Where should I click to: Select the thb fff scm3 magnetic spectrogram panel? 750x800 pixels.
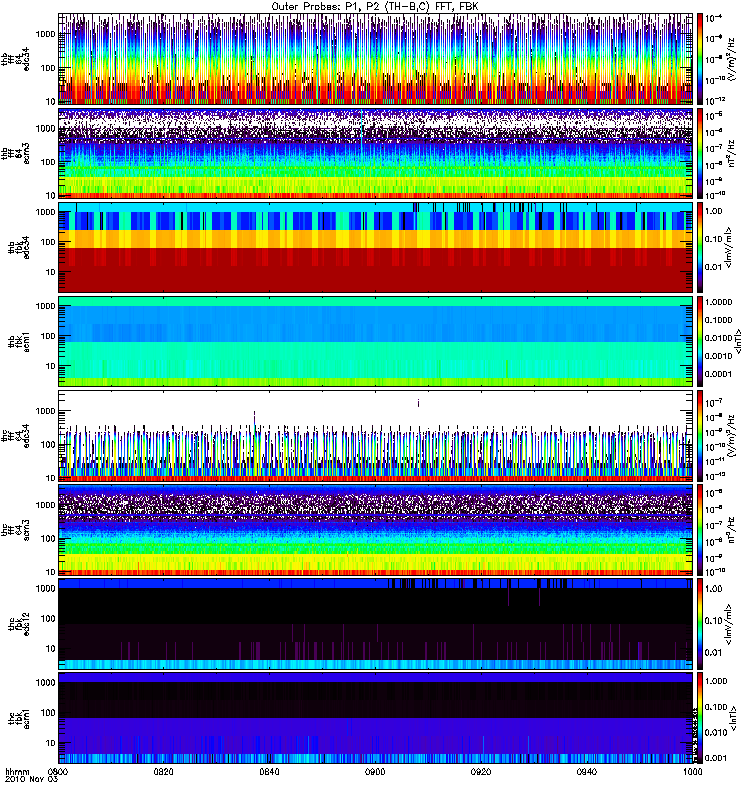(376, 153)
